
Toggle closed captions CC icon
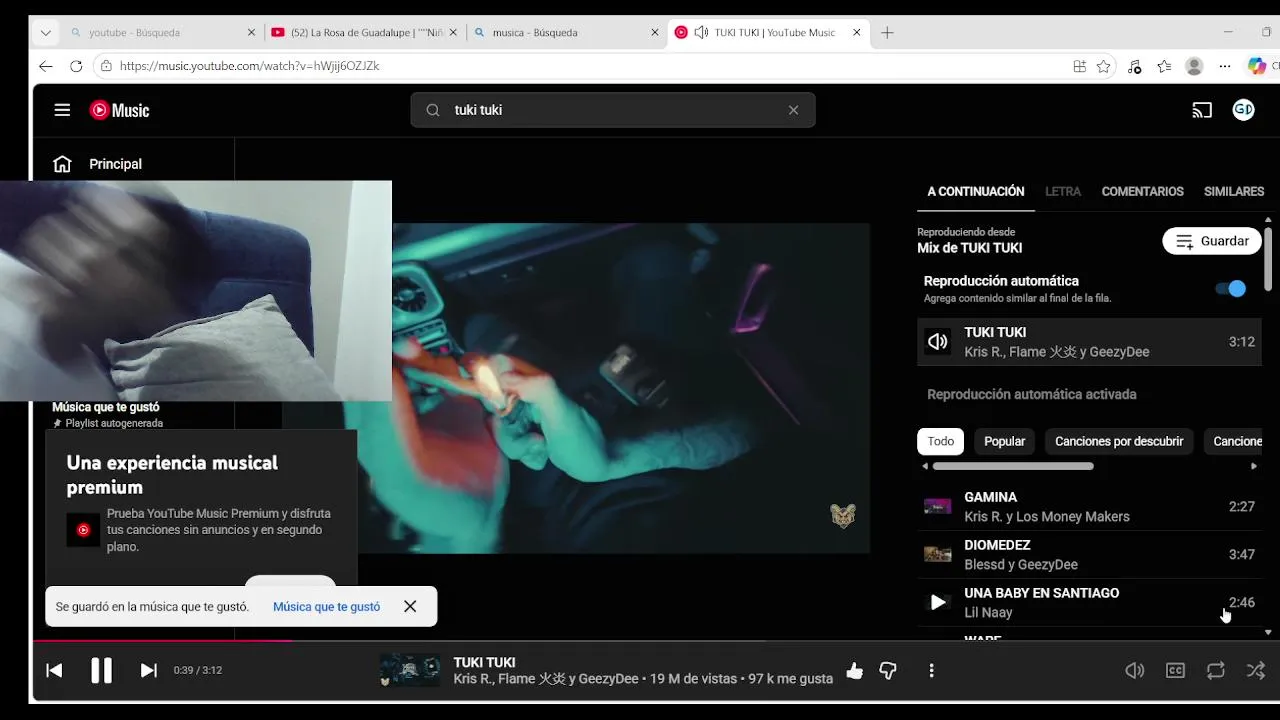pos(1176,671)
